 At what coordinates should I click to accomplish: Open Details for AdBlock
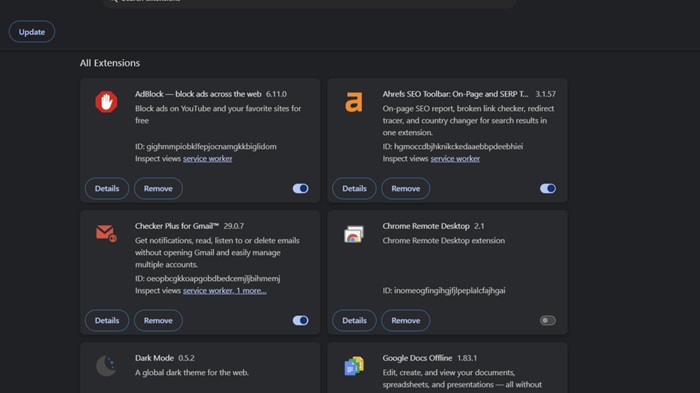click(107, 188)
